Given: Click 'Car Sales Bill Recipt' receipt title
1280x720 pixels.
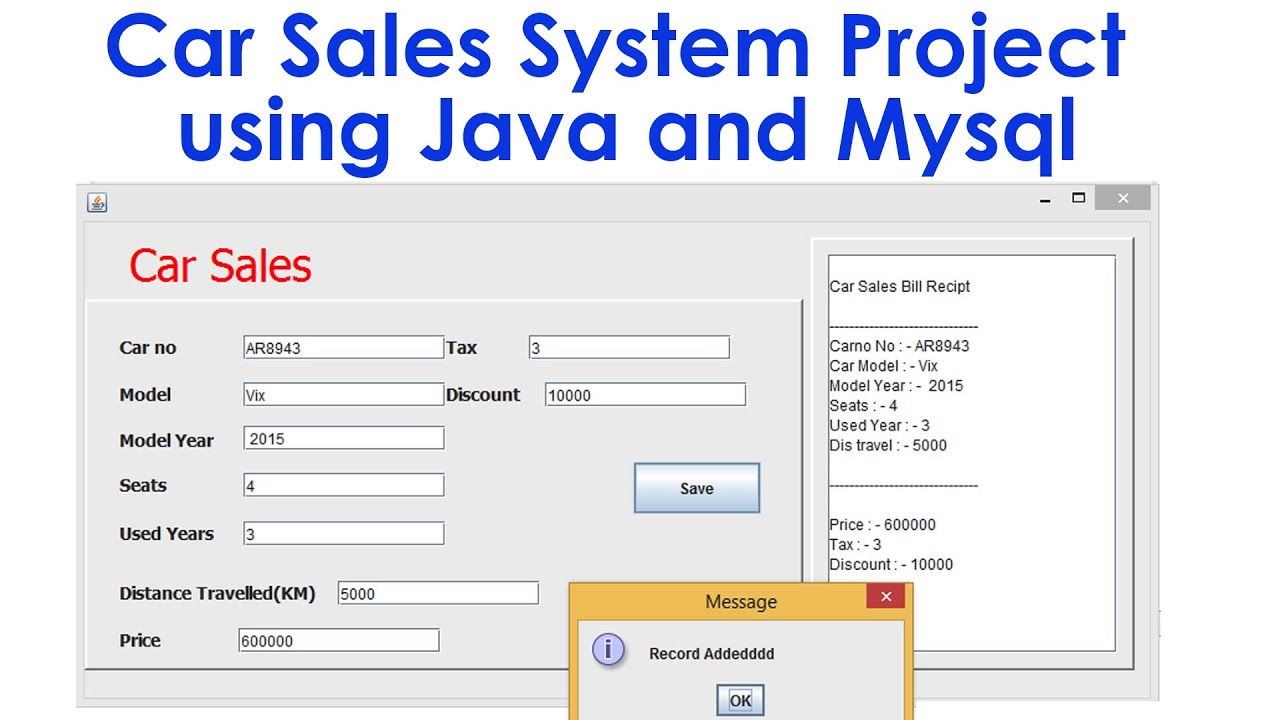Looking at the screenshot, I should click(900, 286).
